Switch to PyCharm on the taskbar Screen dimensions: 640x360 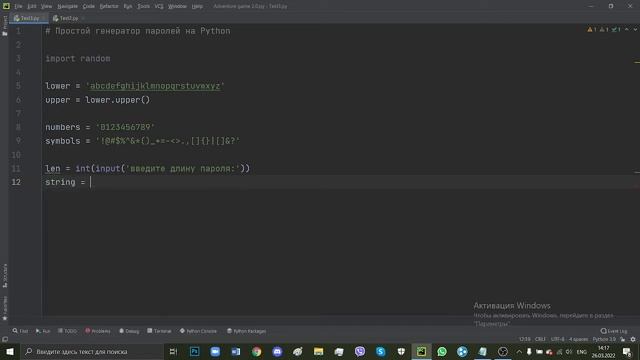coord(421,351)
